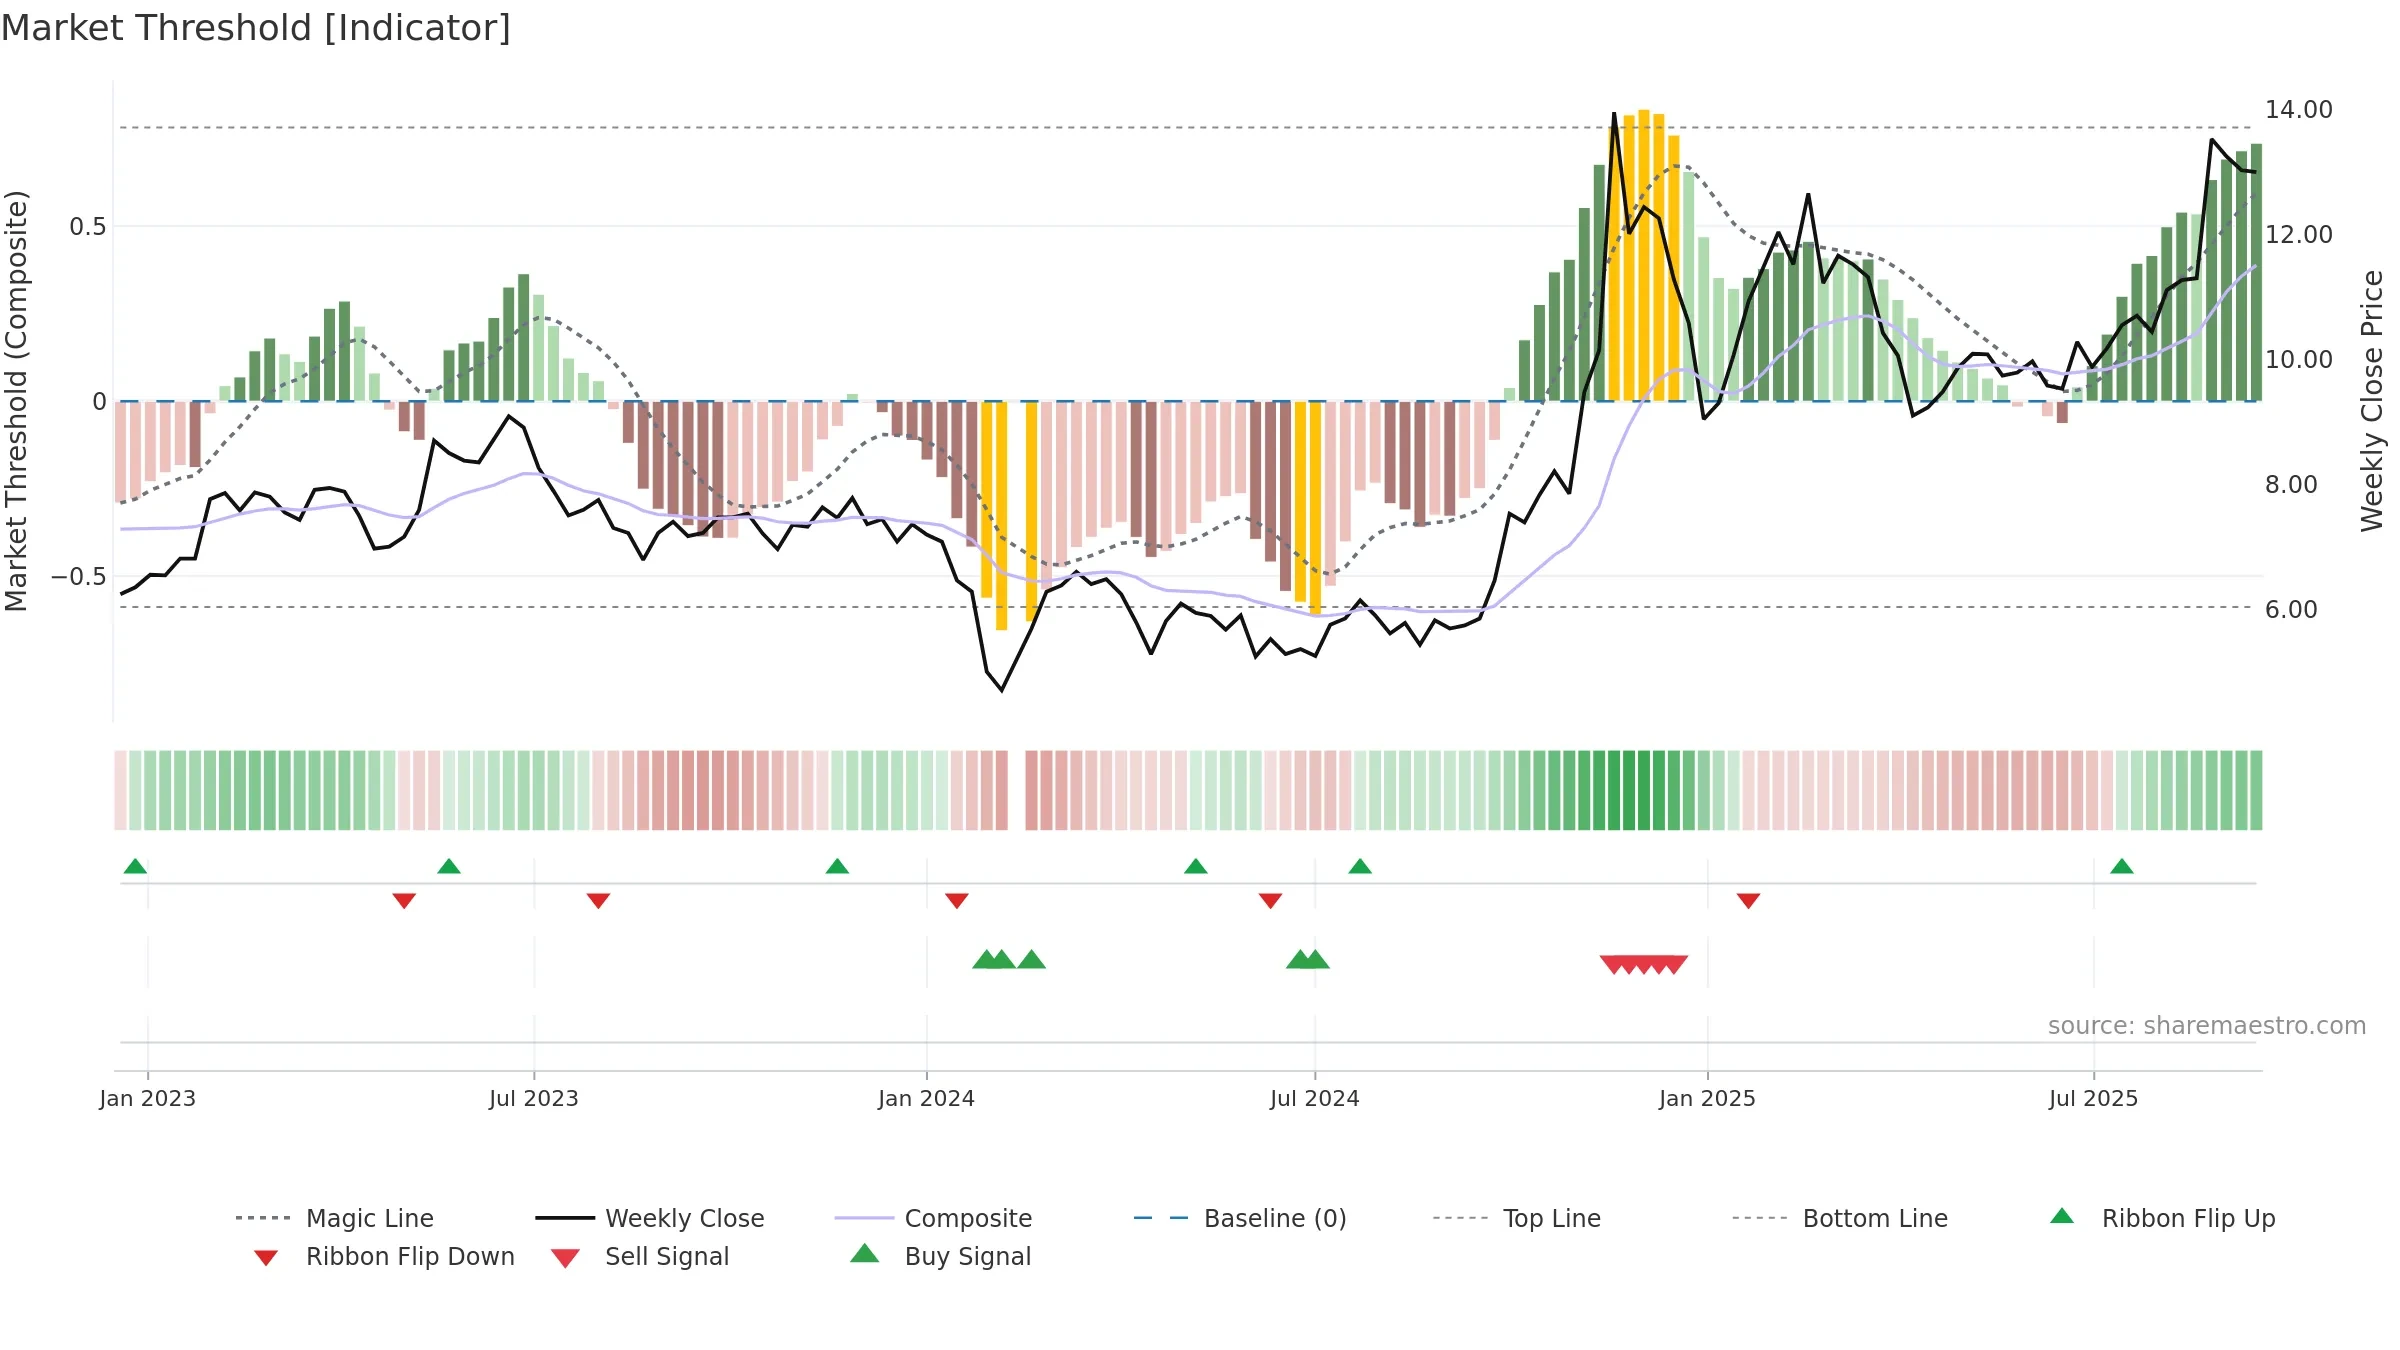Toggle the Baseline (0) legend entry
The image size is (2400, 1350).
click(1240, 1218)
